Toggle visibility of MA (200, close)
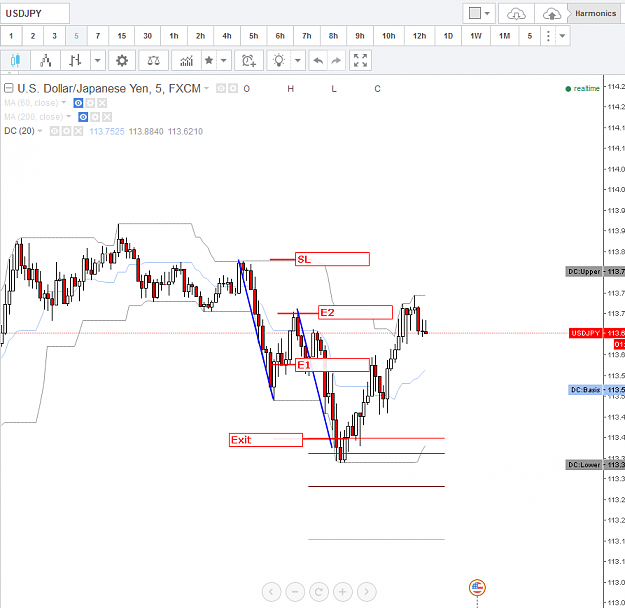 83,117
